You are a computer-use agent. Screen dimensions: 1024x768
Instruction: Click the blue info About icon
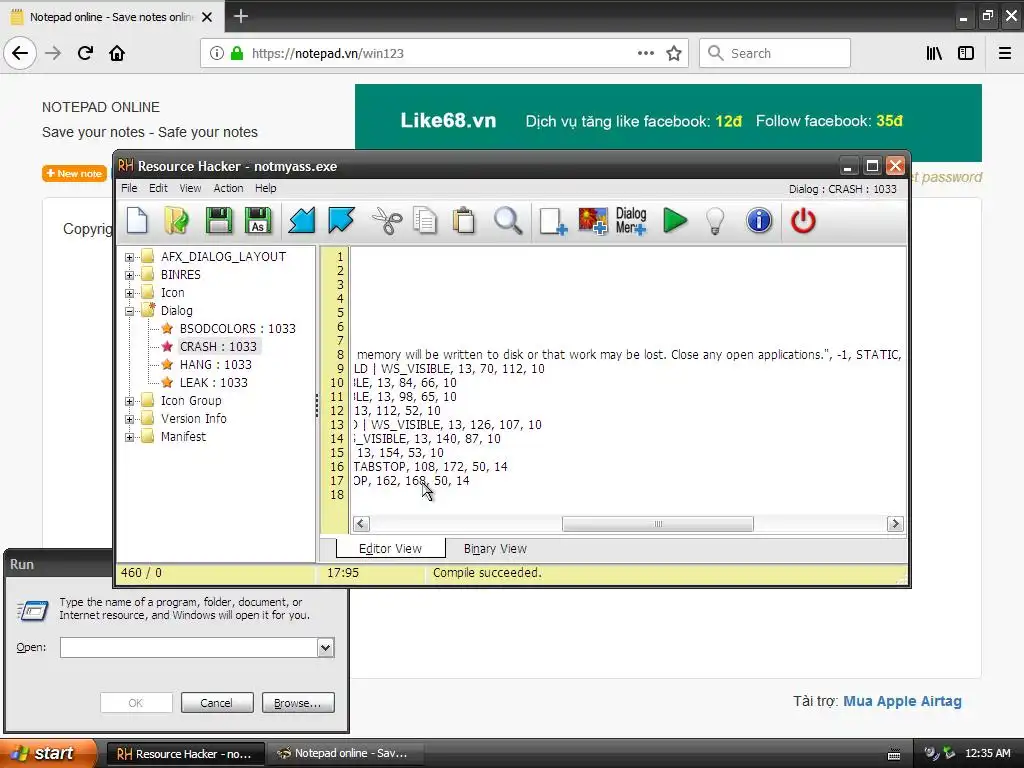(759, 221)
